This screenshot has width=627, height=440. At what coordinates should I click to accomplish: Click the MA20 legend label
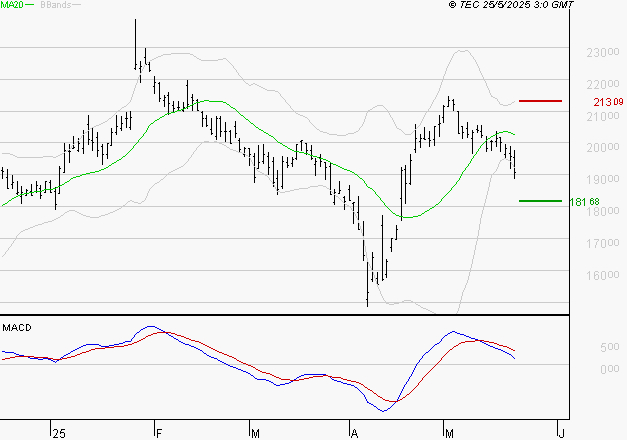[12, 5]
